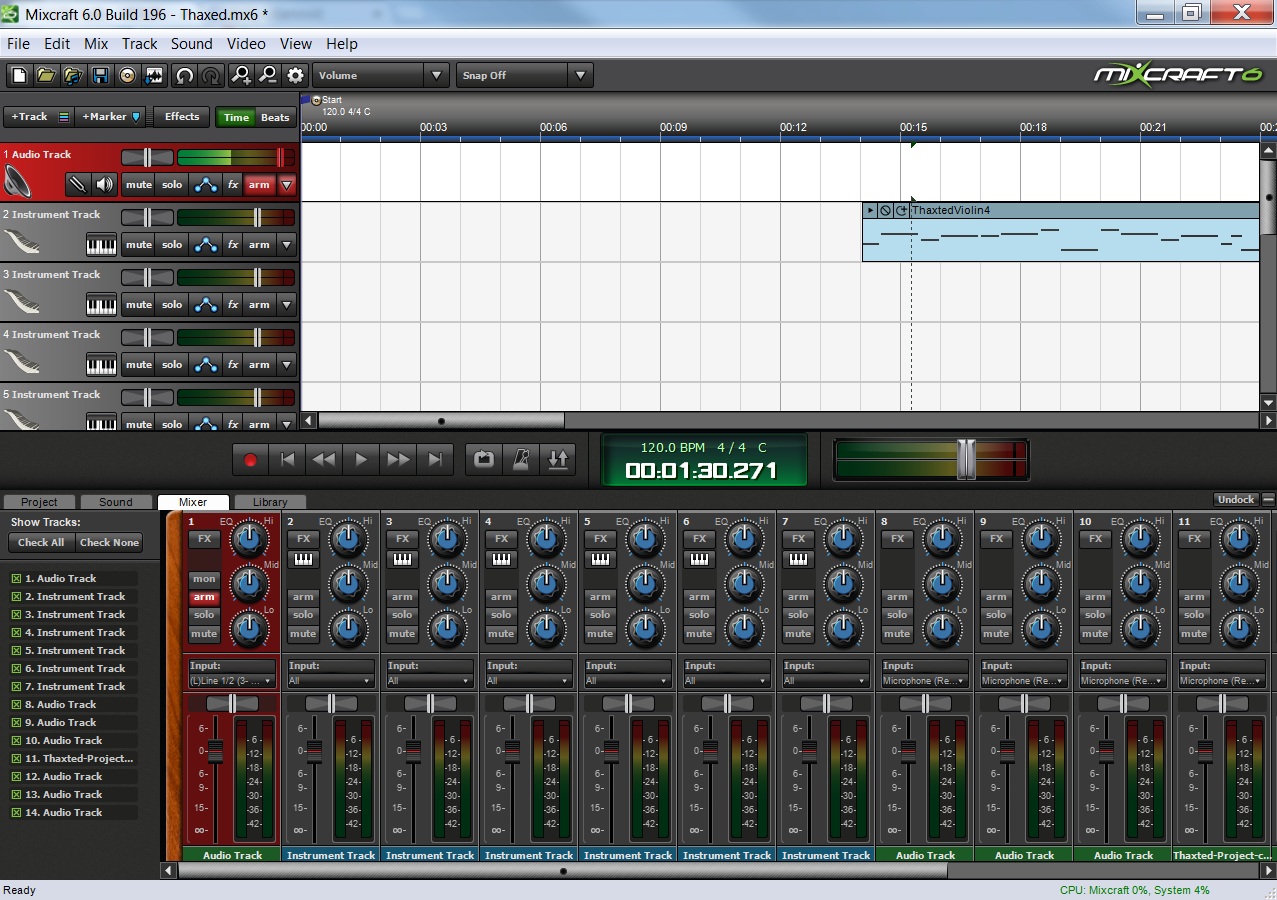Click Check All under Show Tracks

pos(41,543)
